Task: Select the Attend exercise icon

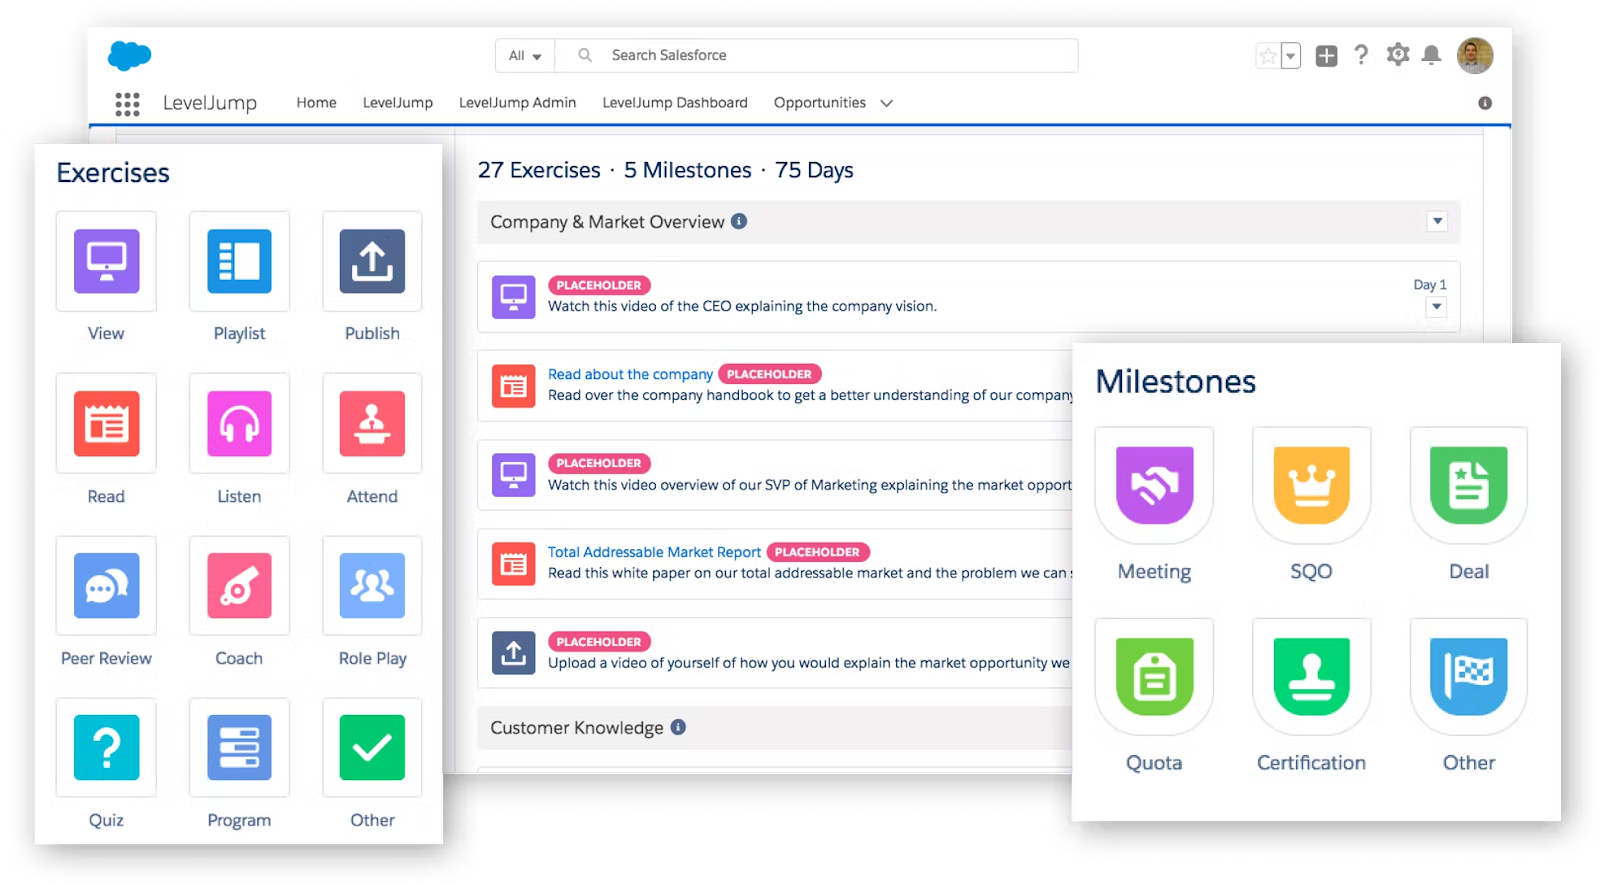Action: 372,423
